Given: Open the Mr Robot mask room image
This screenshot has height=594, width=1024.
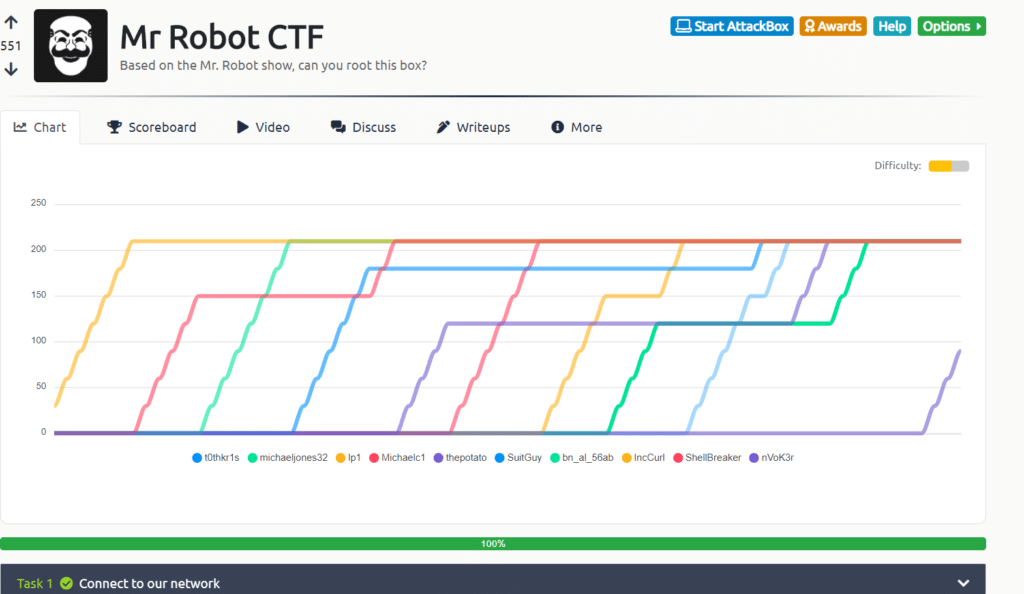Looking at the screenshot, I should pyautogui.click(x=71, y=46).
